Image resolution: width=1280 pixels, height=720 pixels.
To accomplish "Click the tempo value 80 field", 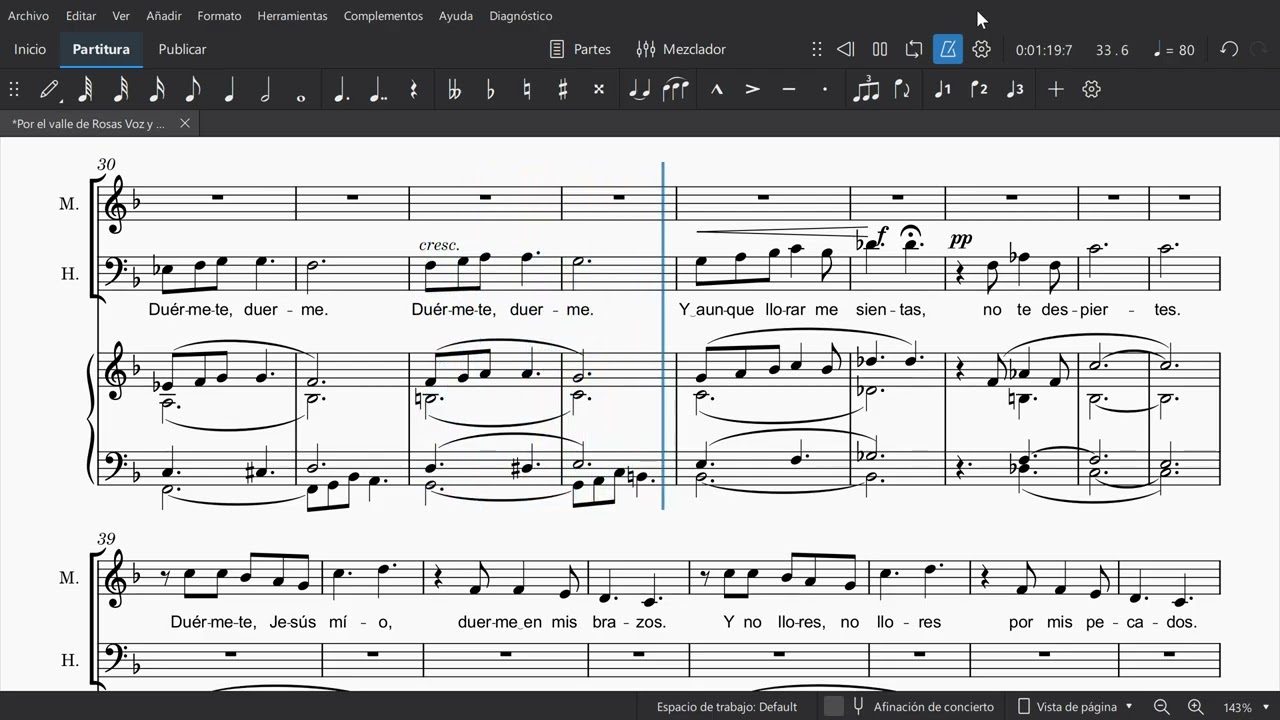I will (1175, 50).
